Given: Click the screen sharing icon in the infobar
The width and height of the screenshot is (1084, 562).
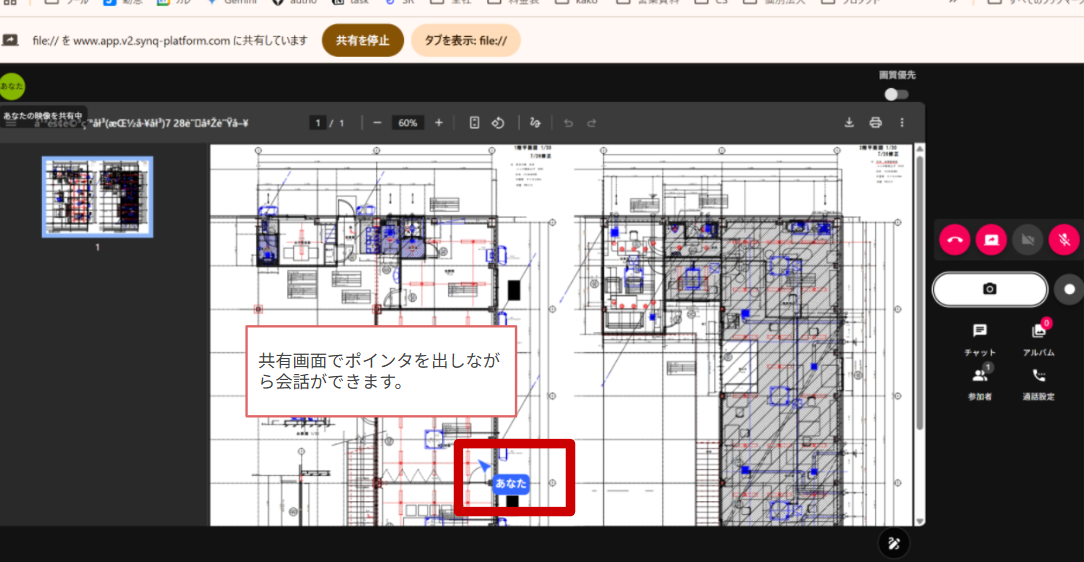Looking at the screenshot, I should click(10, 41).
